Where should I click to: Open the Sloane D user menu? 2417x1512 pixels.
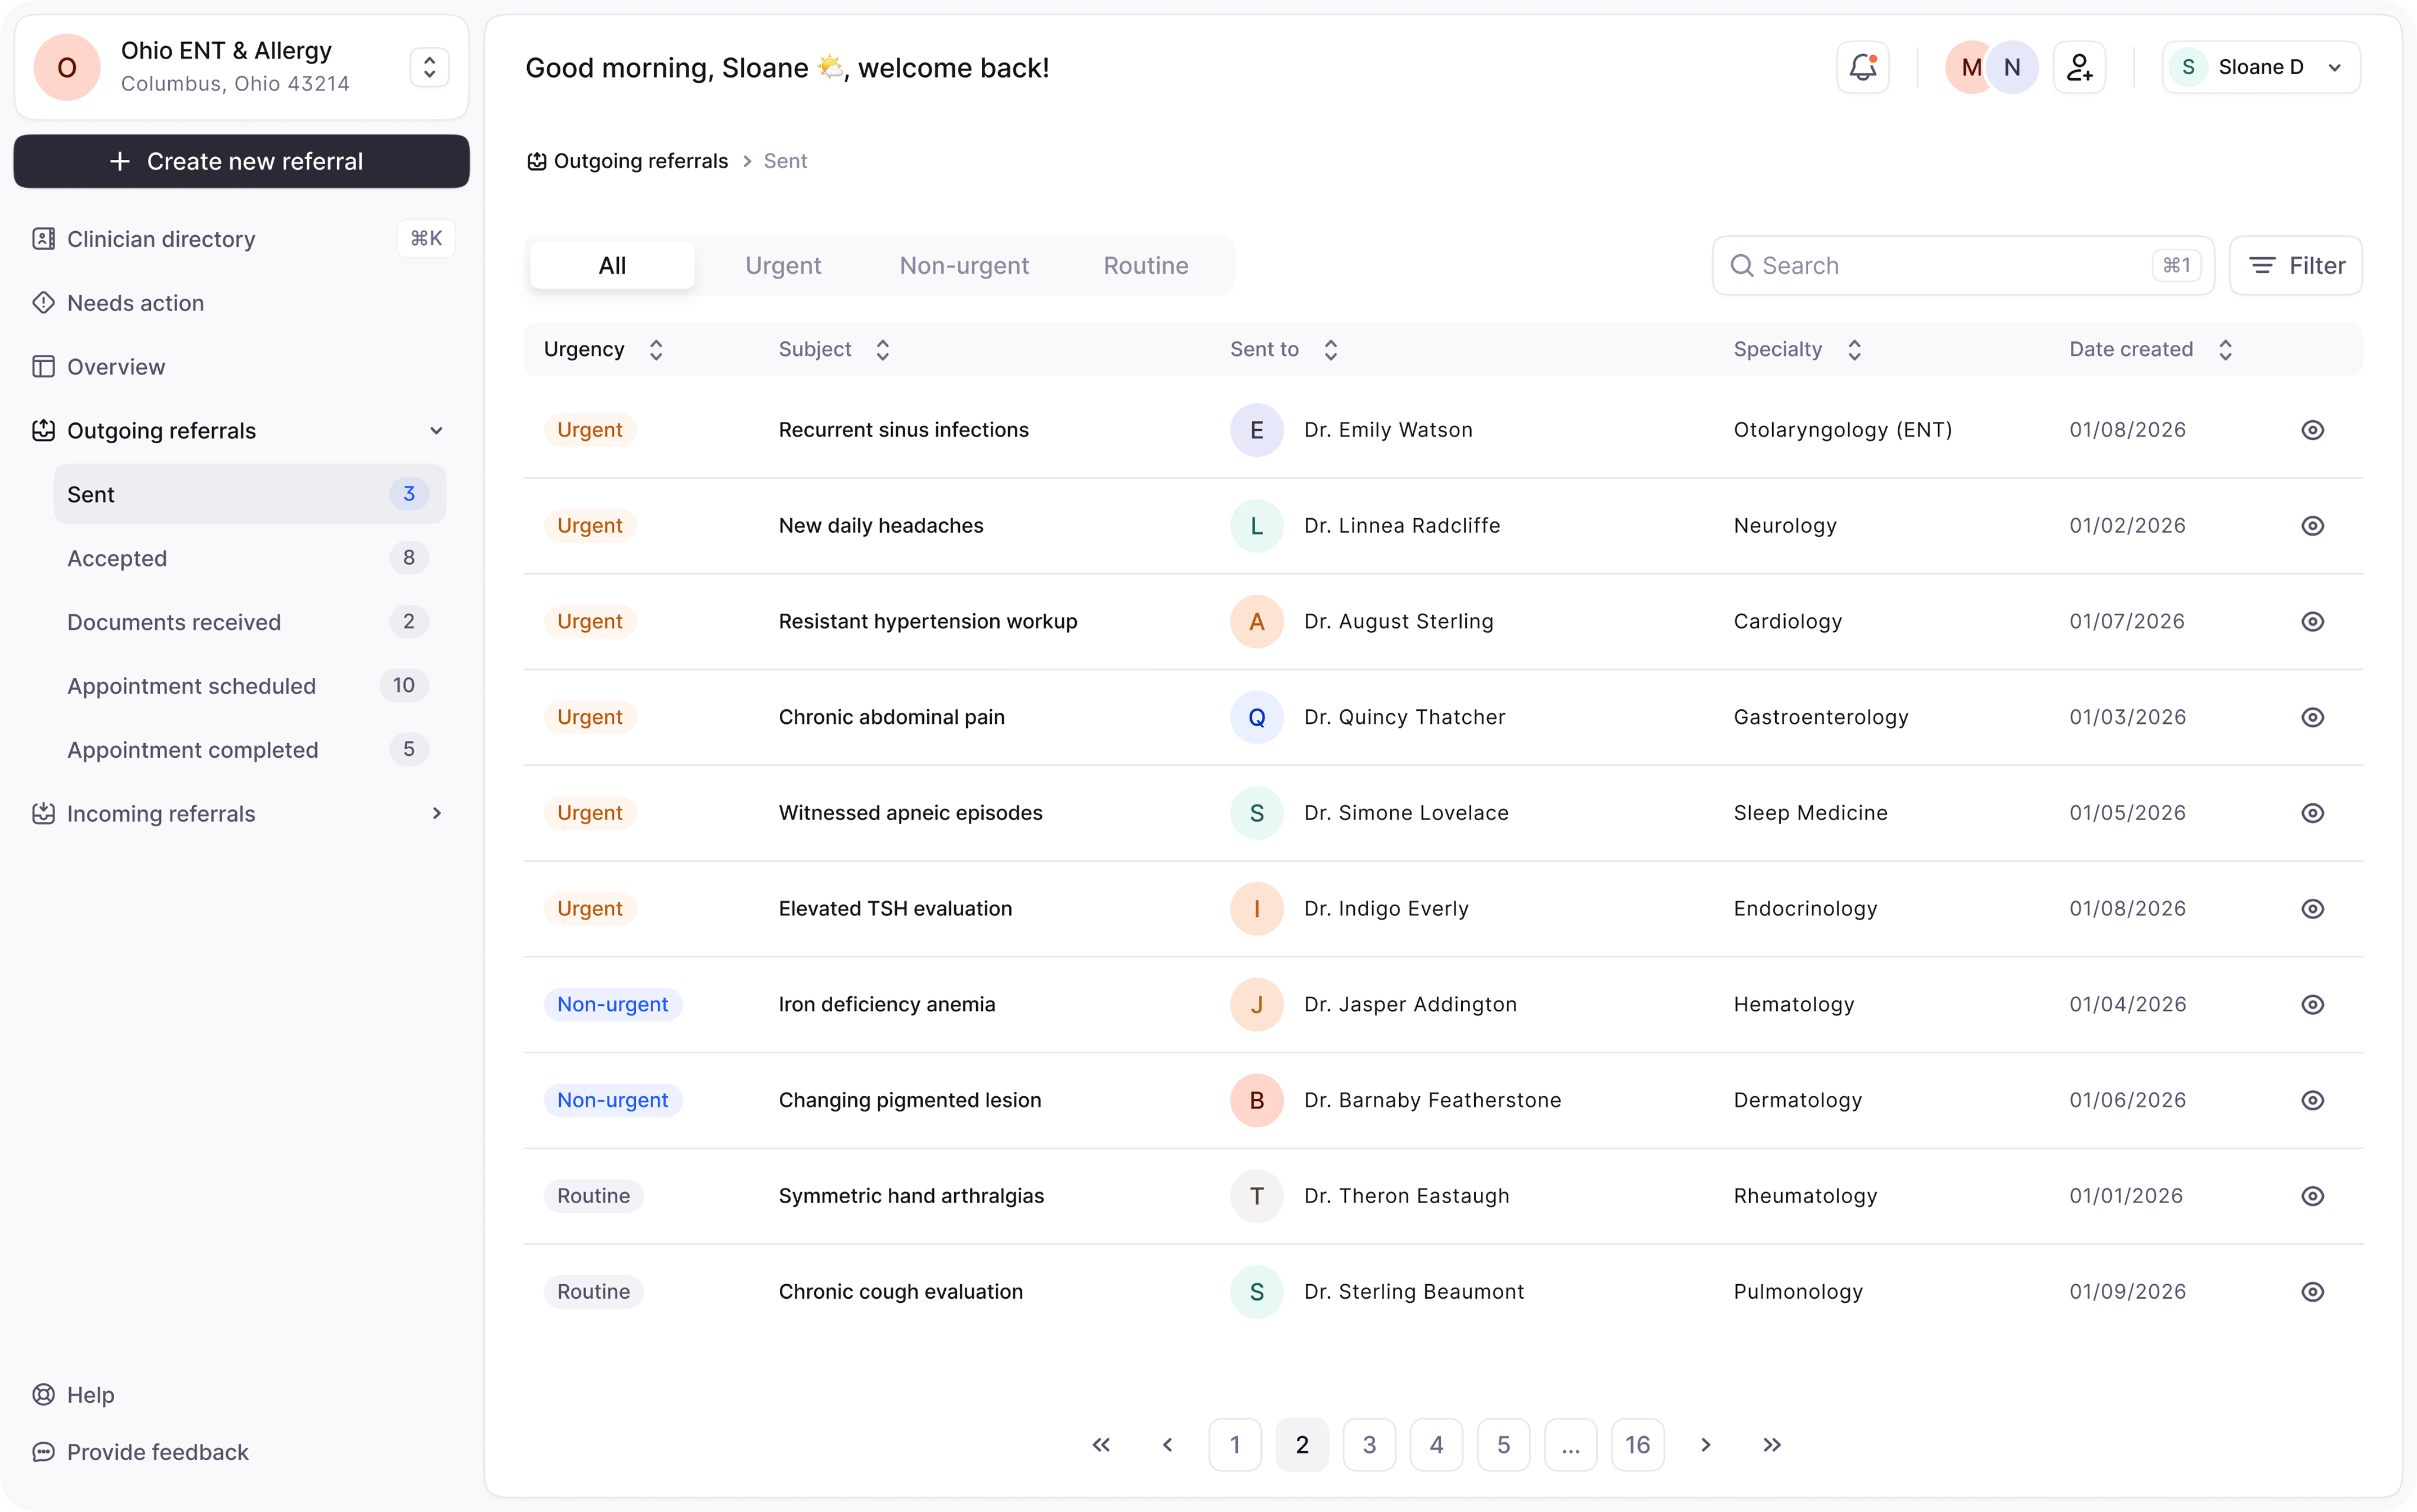[2260, 67]
